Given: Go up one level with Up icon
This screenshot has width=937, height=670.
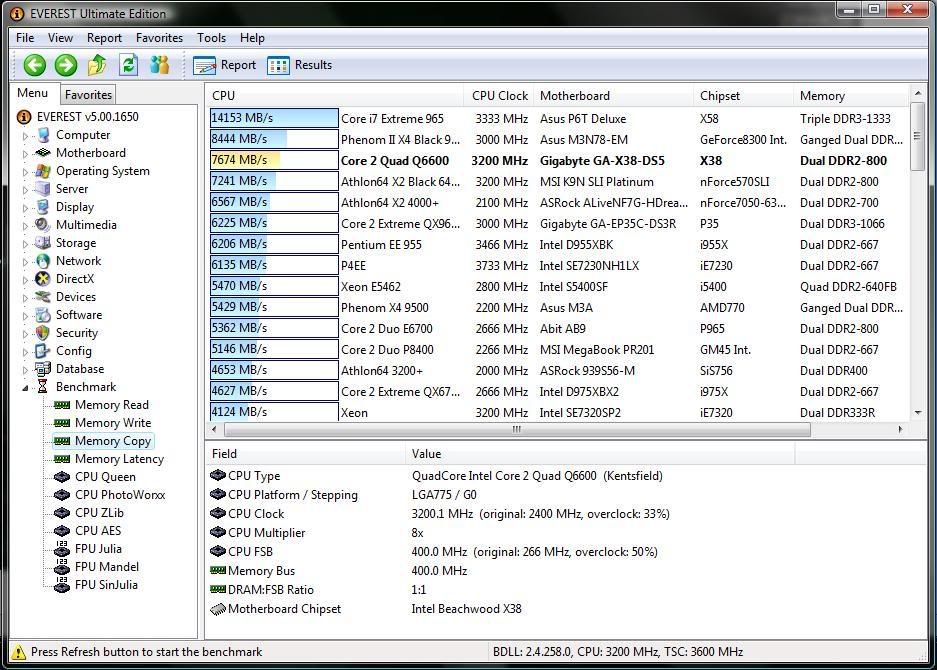Looking at the screenshot, I should 97,65.
